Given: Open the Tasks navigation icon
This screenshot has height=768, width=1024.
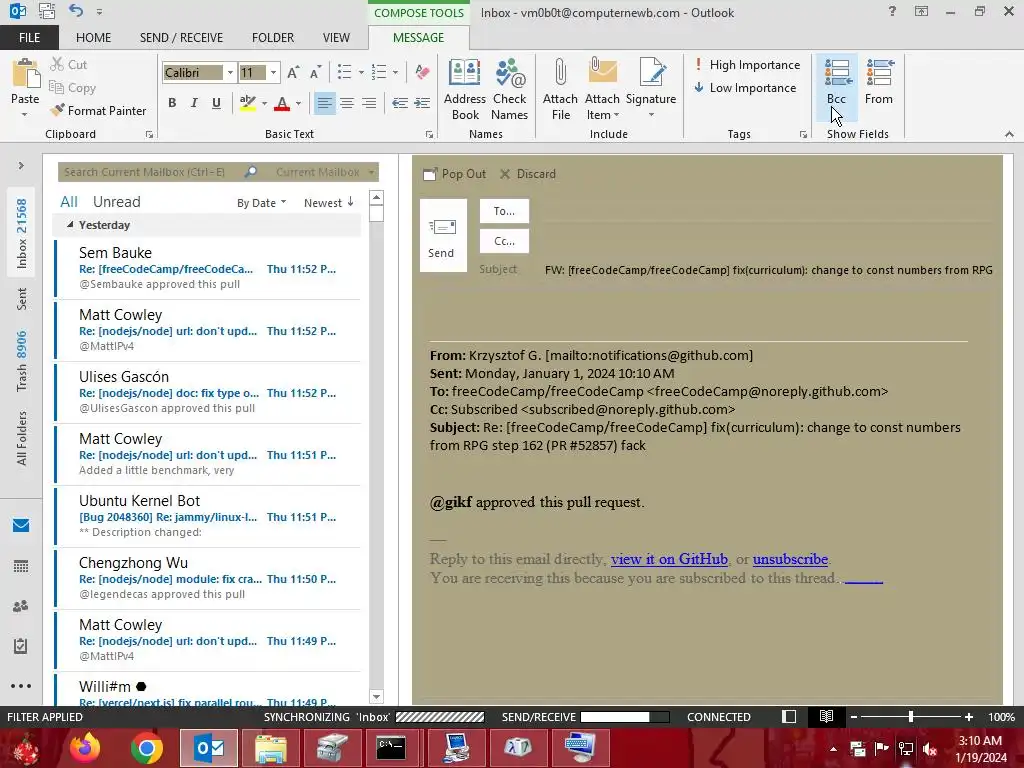Looking at the screenshot, I should (x=21, y=646).
